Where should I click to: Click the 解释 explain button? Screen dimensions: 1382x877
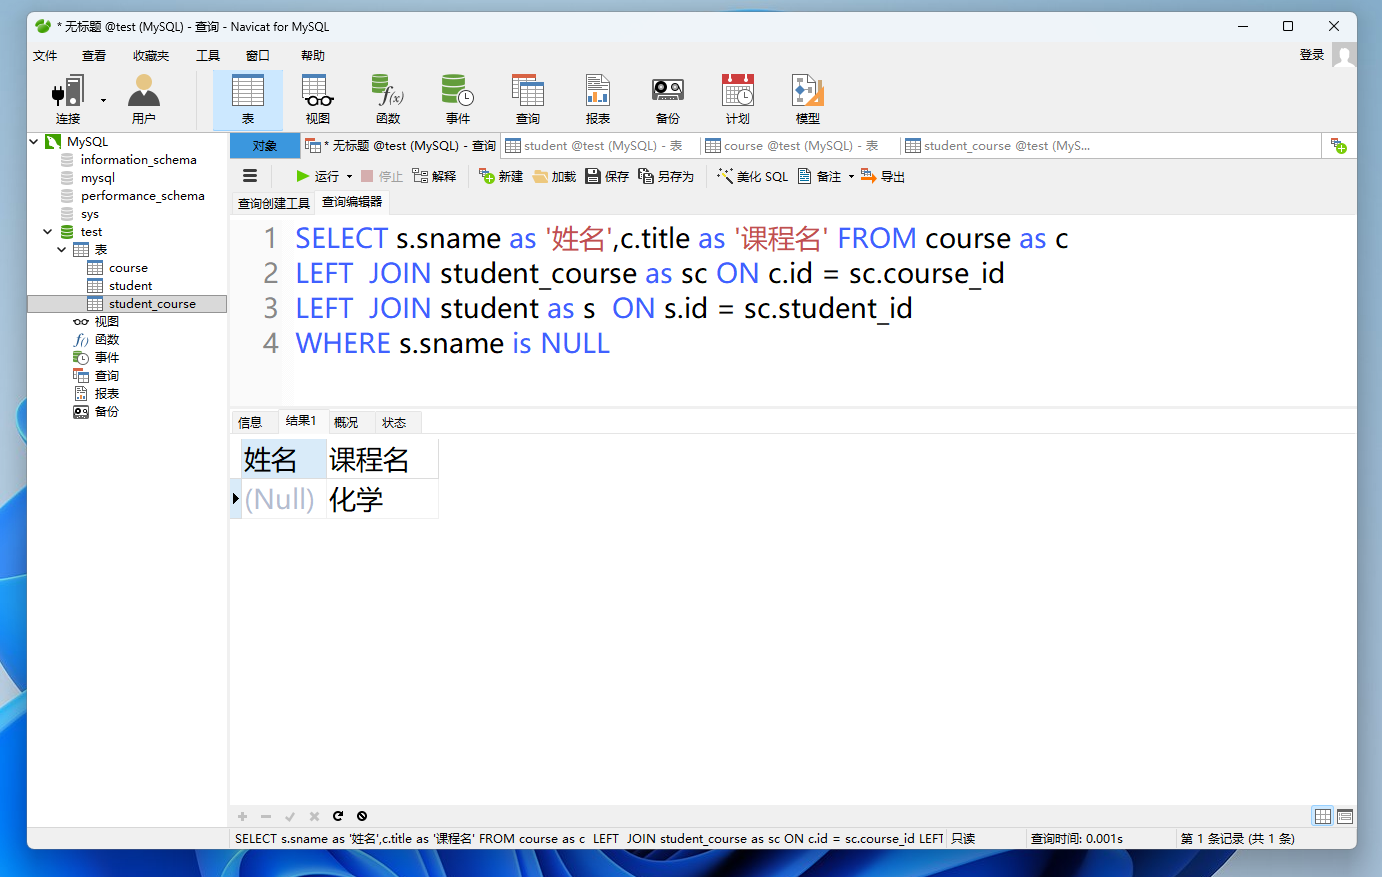tap(434, 176)
